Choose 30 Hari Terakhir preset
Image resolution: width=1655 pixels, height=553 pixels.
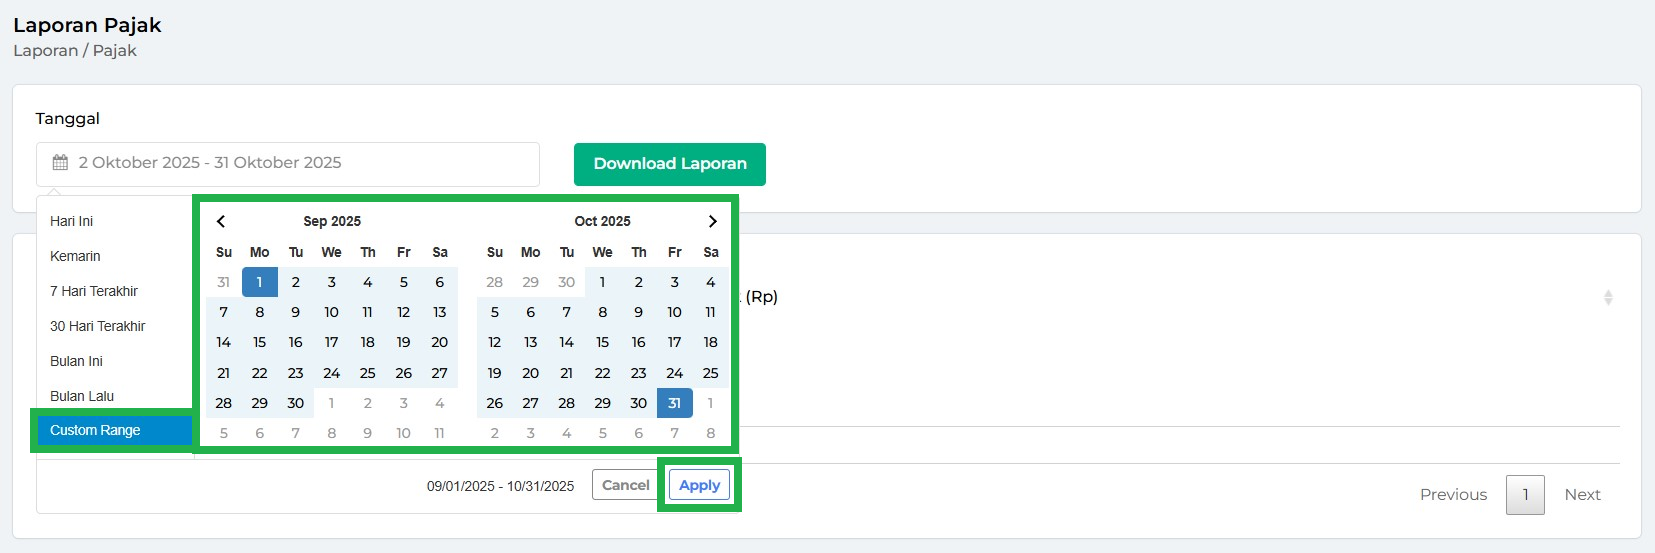pos(98,326)
